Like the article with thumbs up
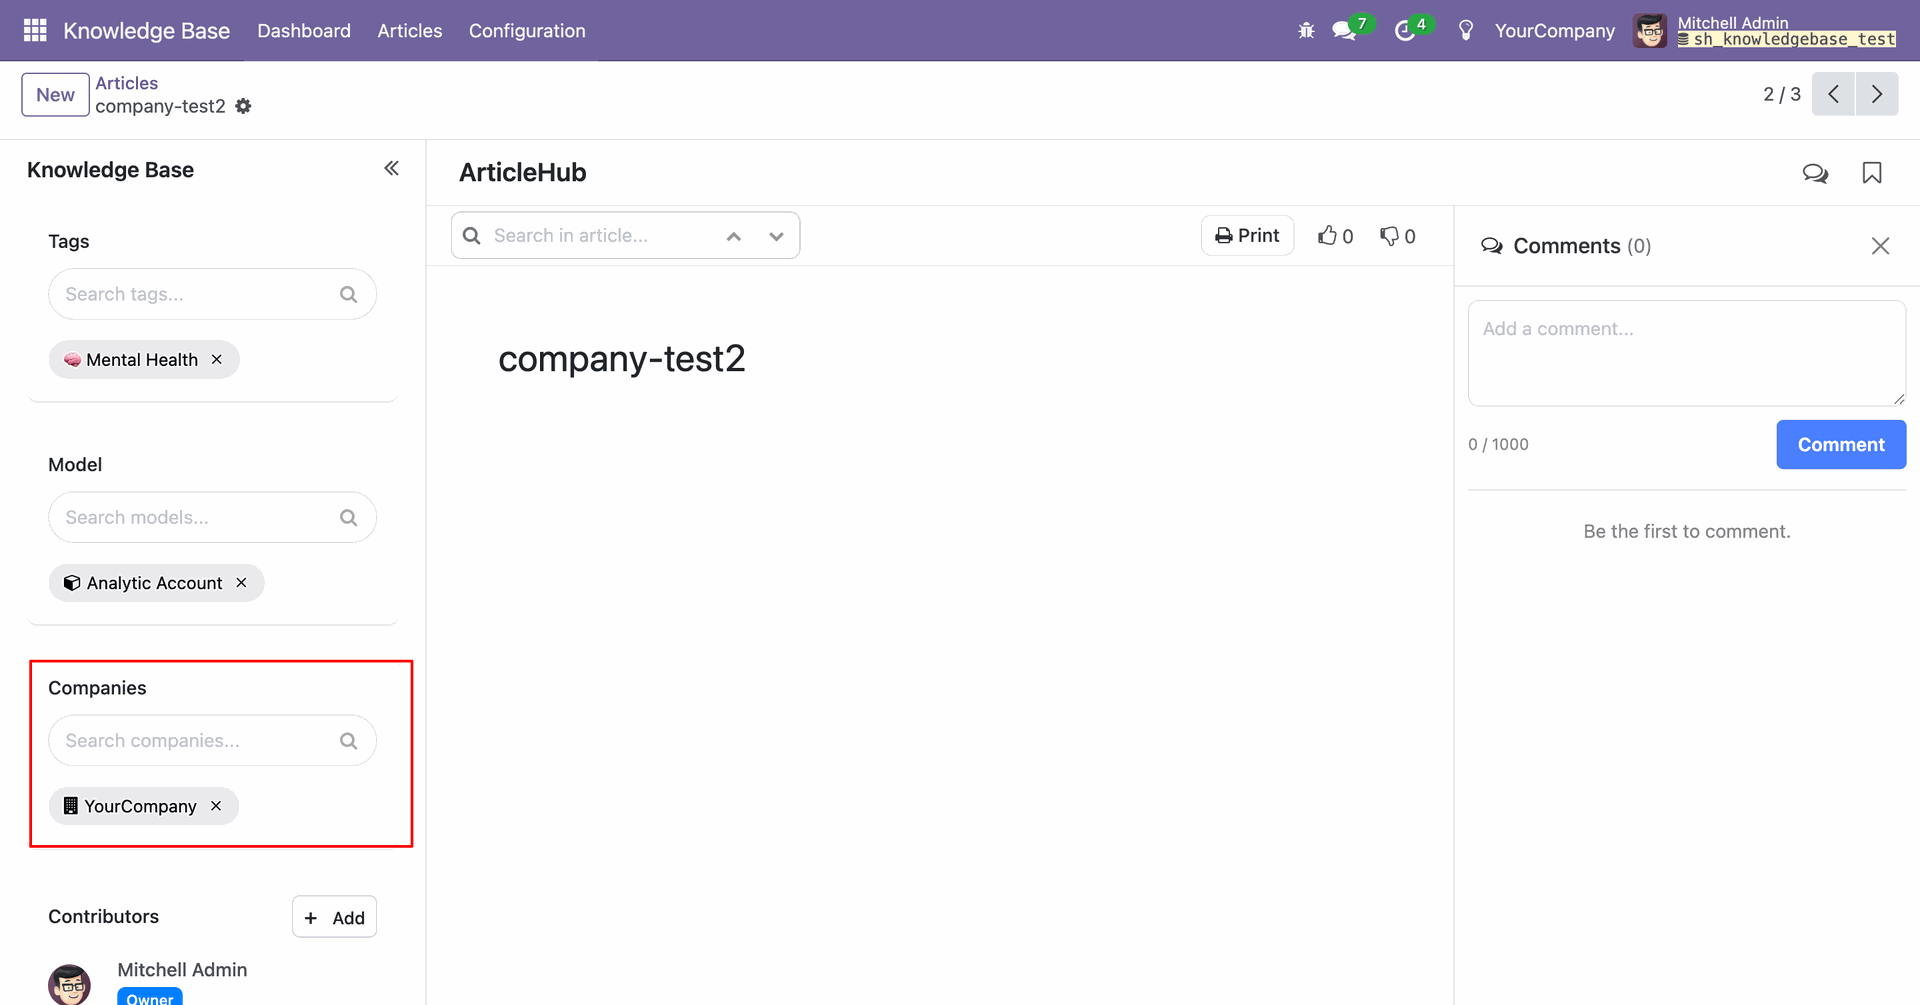1920x1005 pixels. (1335, 236)
